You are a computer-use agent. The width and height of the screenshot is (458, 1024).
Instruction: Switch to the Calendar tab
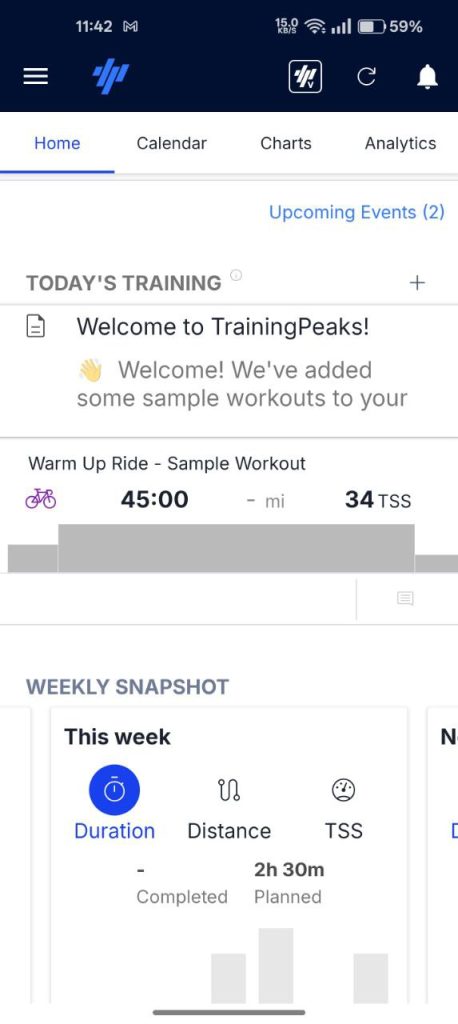[171, 144]
